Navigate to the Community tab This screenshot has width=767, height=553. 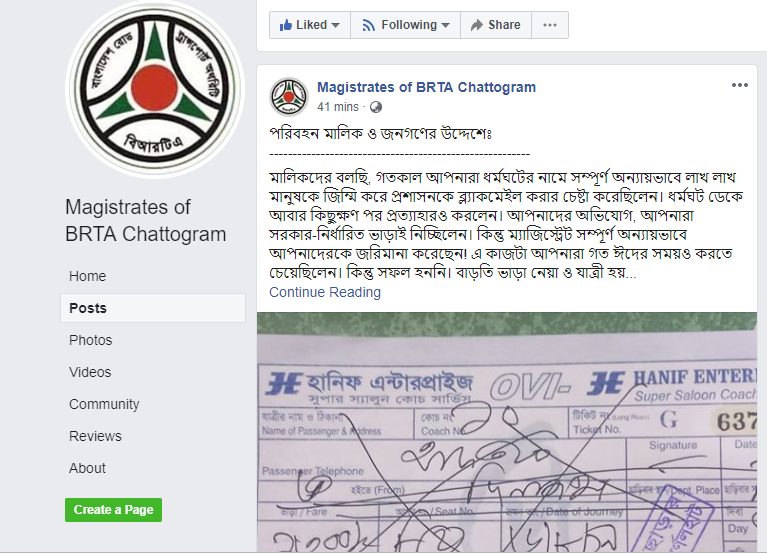(x=104, y=404)
